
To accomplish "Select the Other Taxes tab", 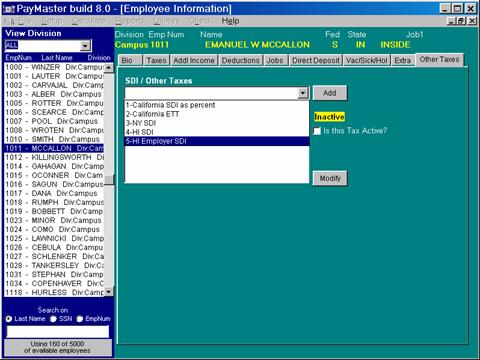I will coord(439,59).
